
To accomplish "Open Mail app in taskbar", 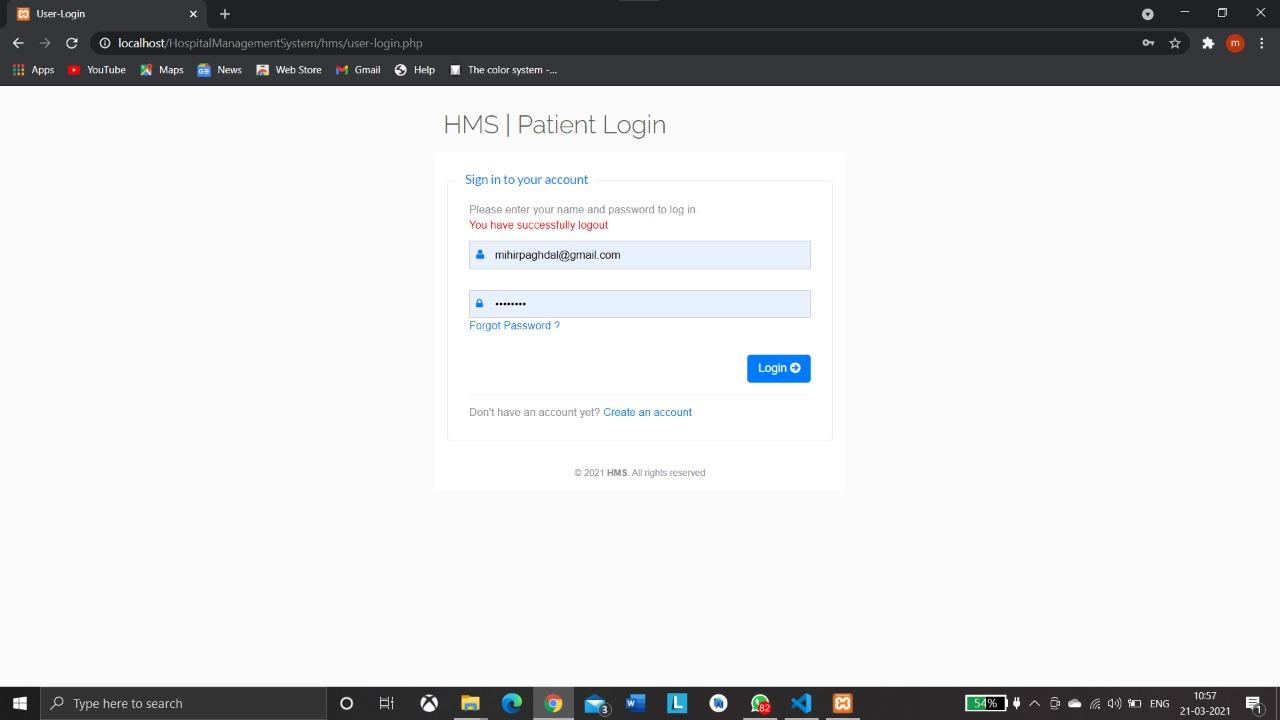I will 596,703.
